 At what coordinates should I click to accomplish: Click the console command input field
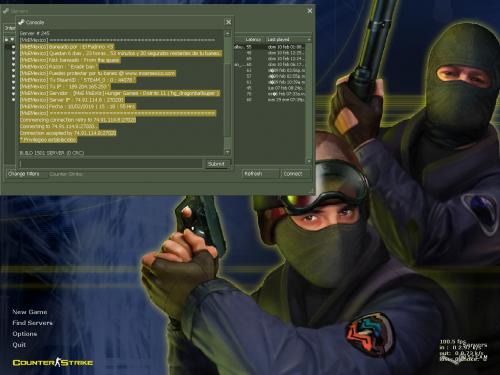pyautogui.click(x=111, y=164)
